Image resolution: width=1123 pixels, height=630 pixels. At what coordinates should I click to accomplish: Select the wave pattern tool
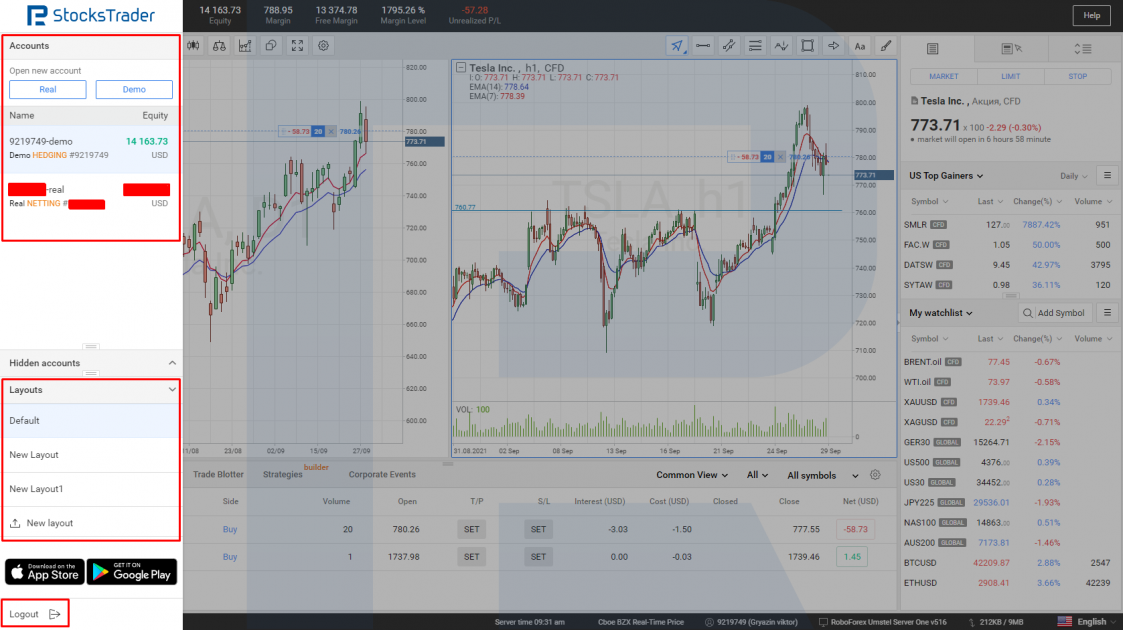781,46
